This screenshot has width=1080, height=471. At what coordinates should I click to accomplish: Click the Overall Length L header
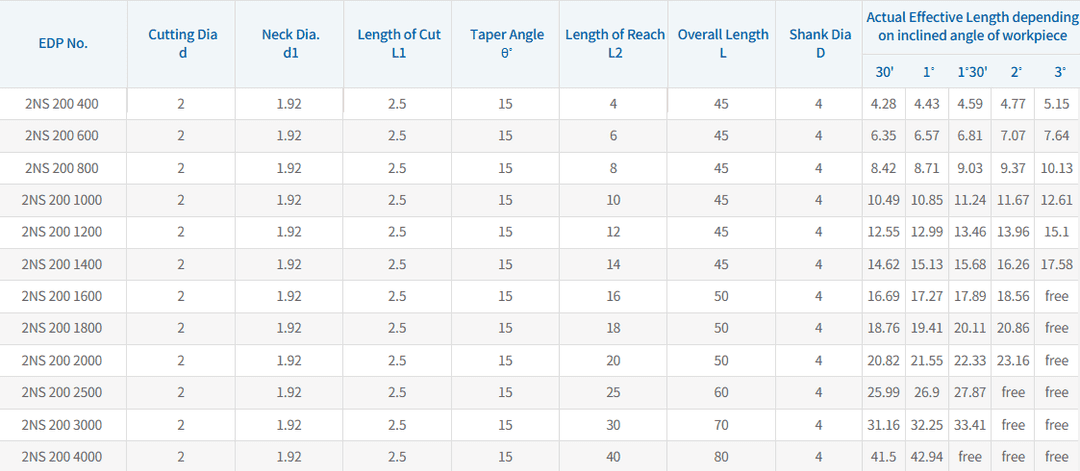[x=722, y=44]
